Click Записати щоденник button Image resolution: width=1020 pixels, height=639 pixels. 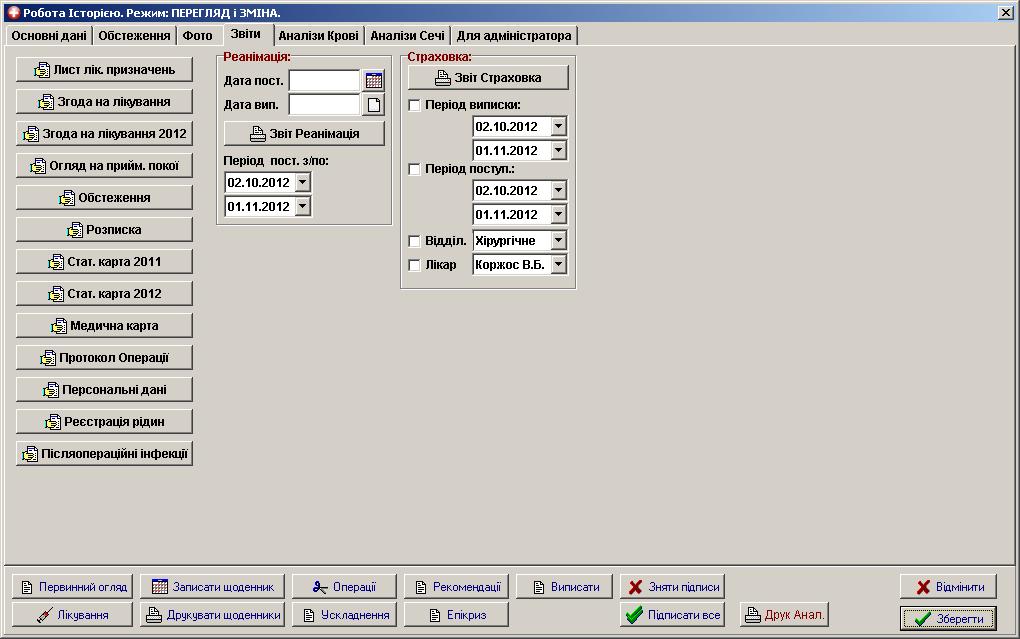pyautogui.click(x=213, y=587)
